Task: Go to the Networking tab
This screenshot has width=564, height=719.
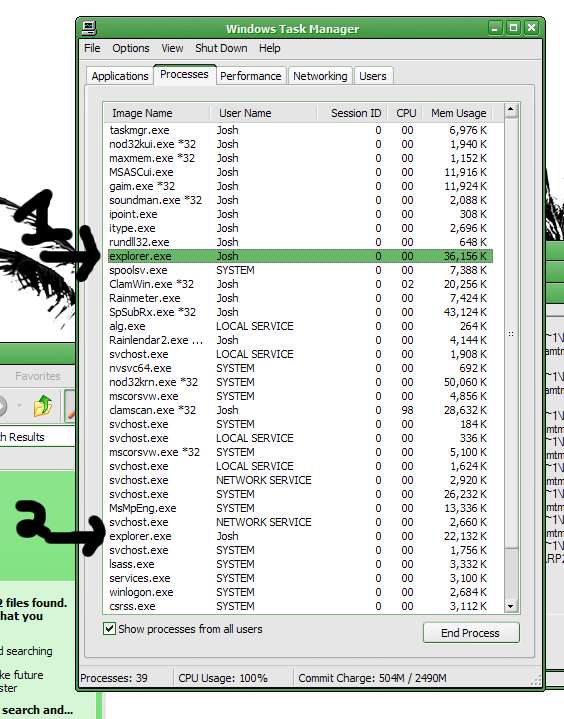Action: click(x=320, y=76)
